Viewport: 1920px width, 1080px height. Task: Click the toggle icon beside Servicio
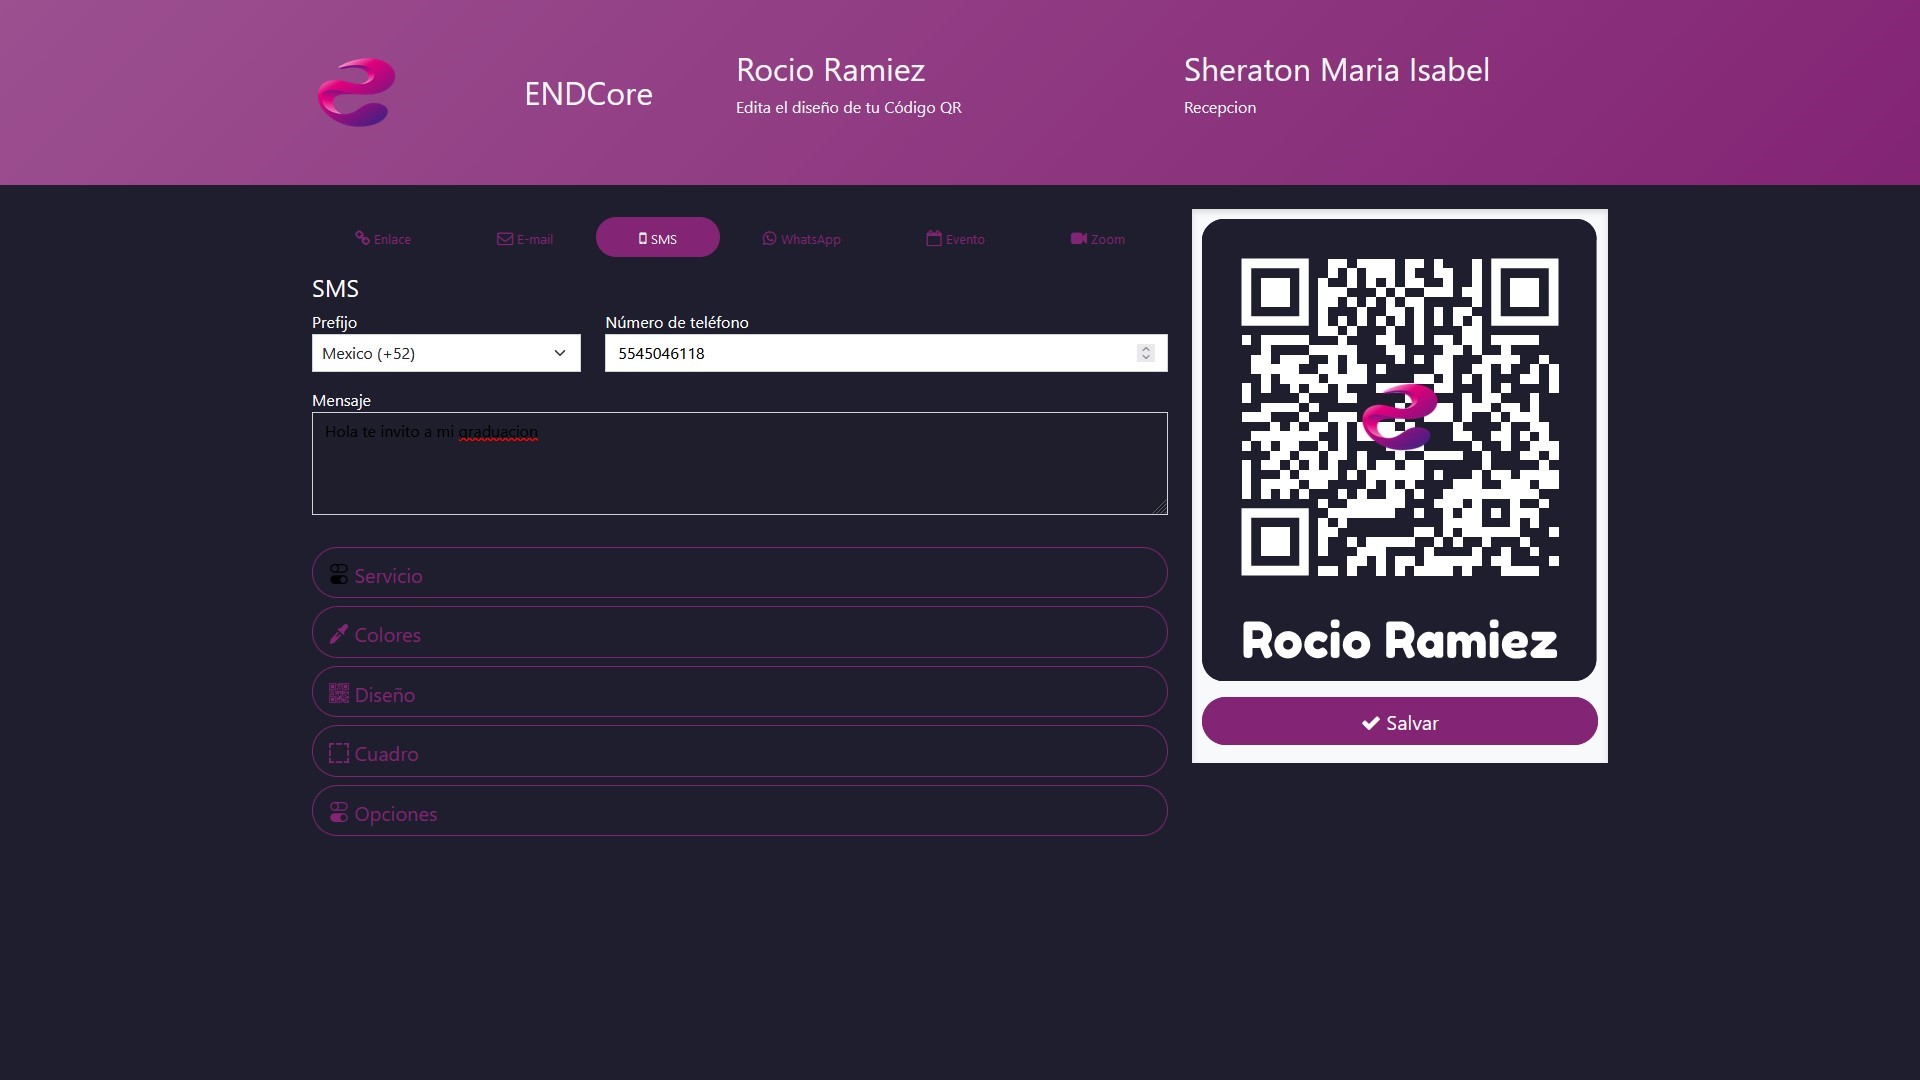(339, 575)
